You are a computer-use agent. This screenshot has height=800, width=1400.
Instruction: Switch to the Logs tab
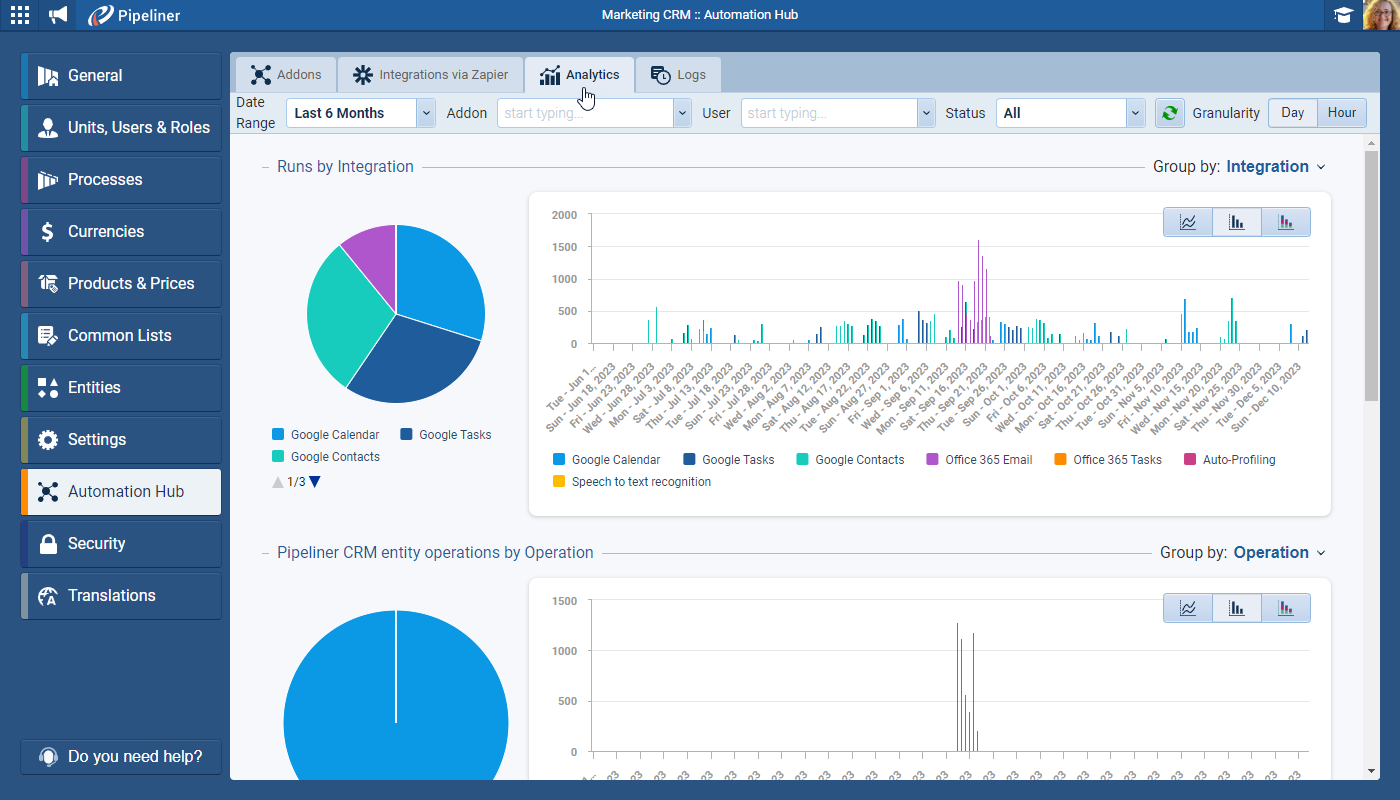678,75
